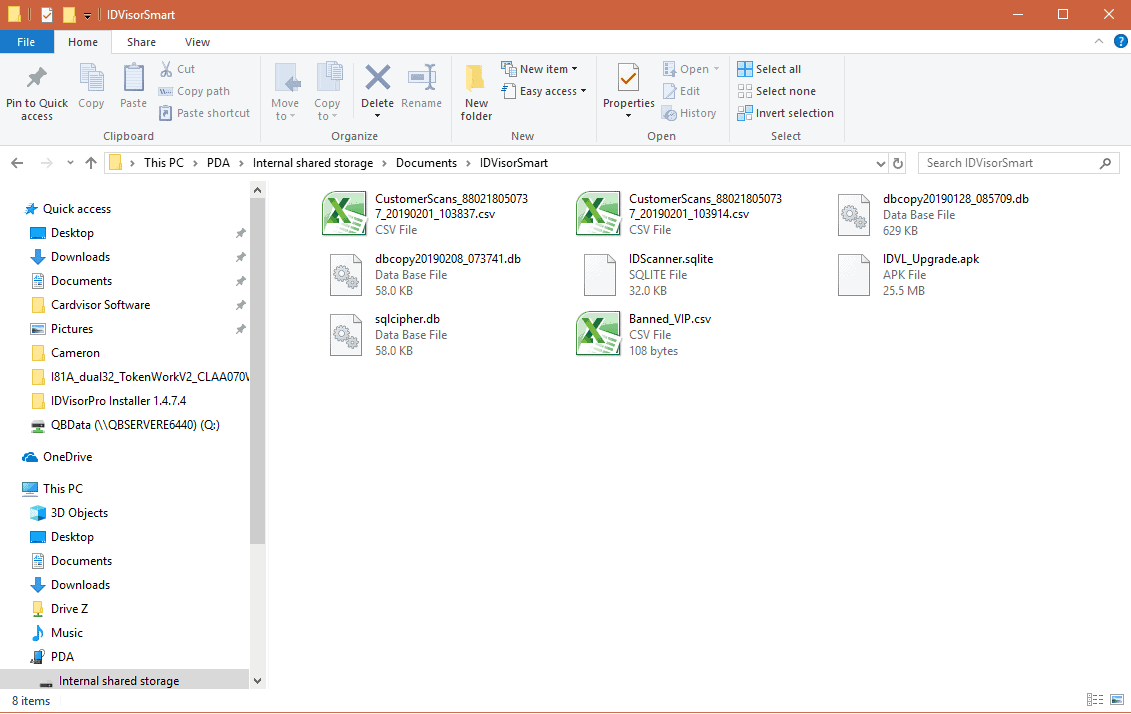Select the IDVL_Upgrade.apk file
Viewport: 1131px width, 714px height.
tap(930, 259)
